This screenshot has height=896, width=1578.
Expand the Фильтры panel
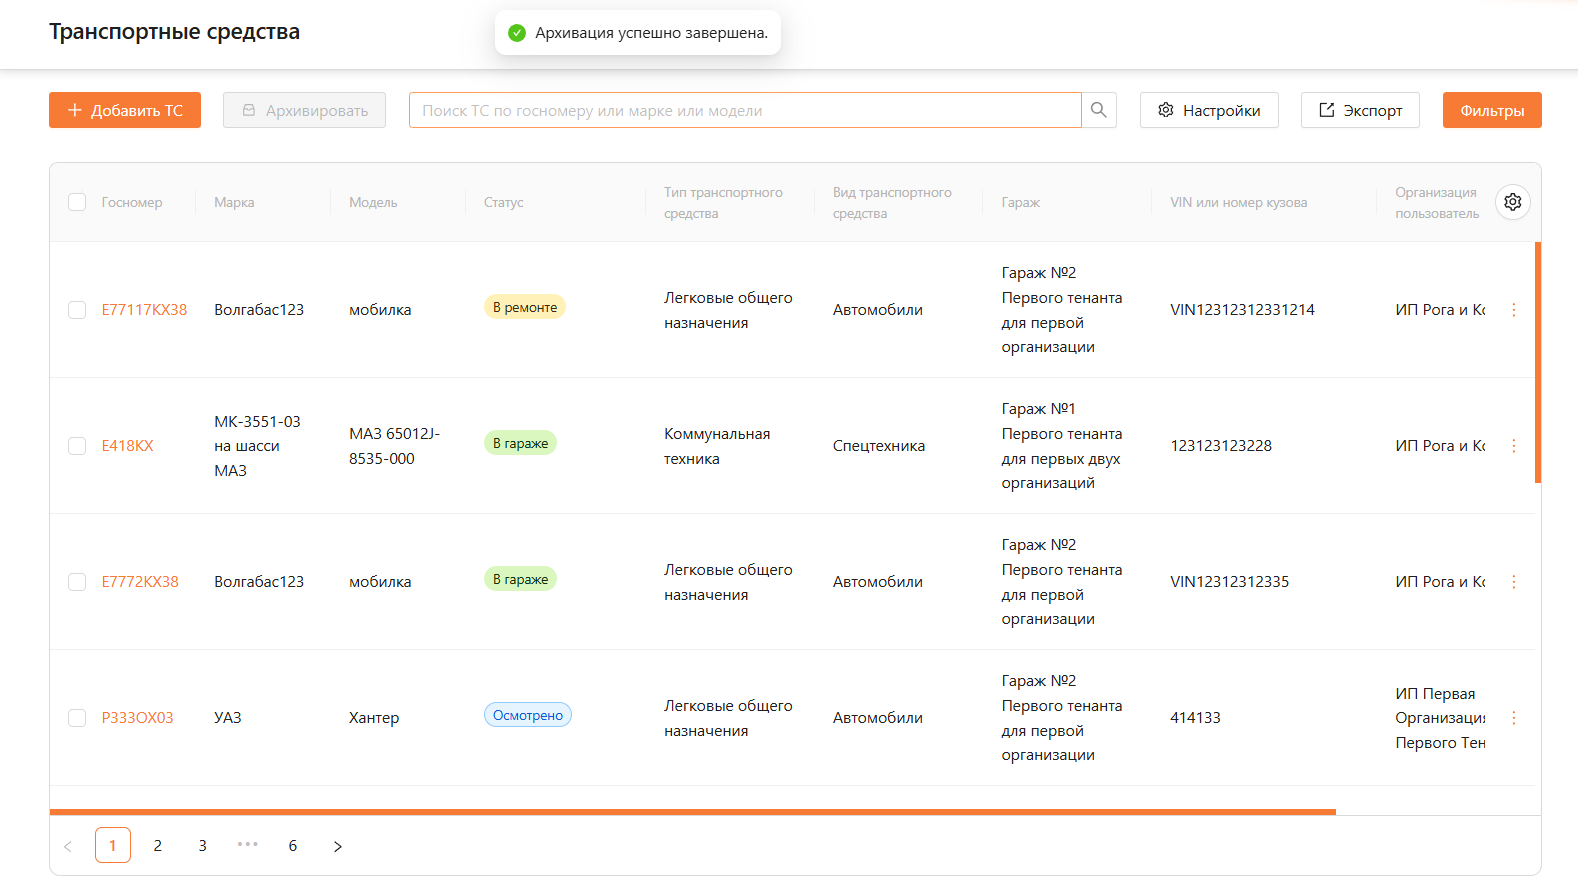1491,110
